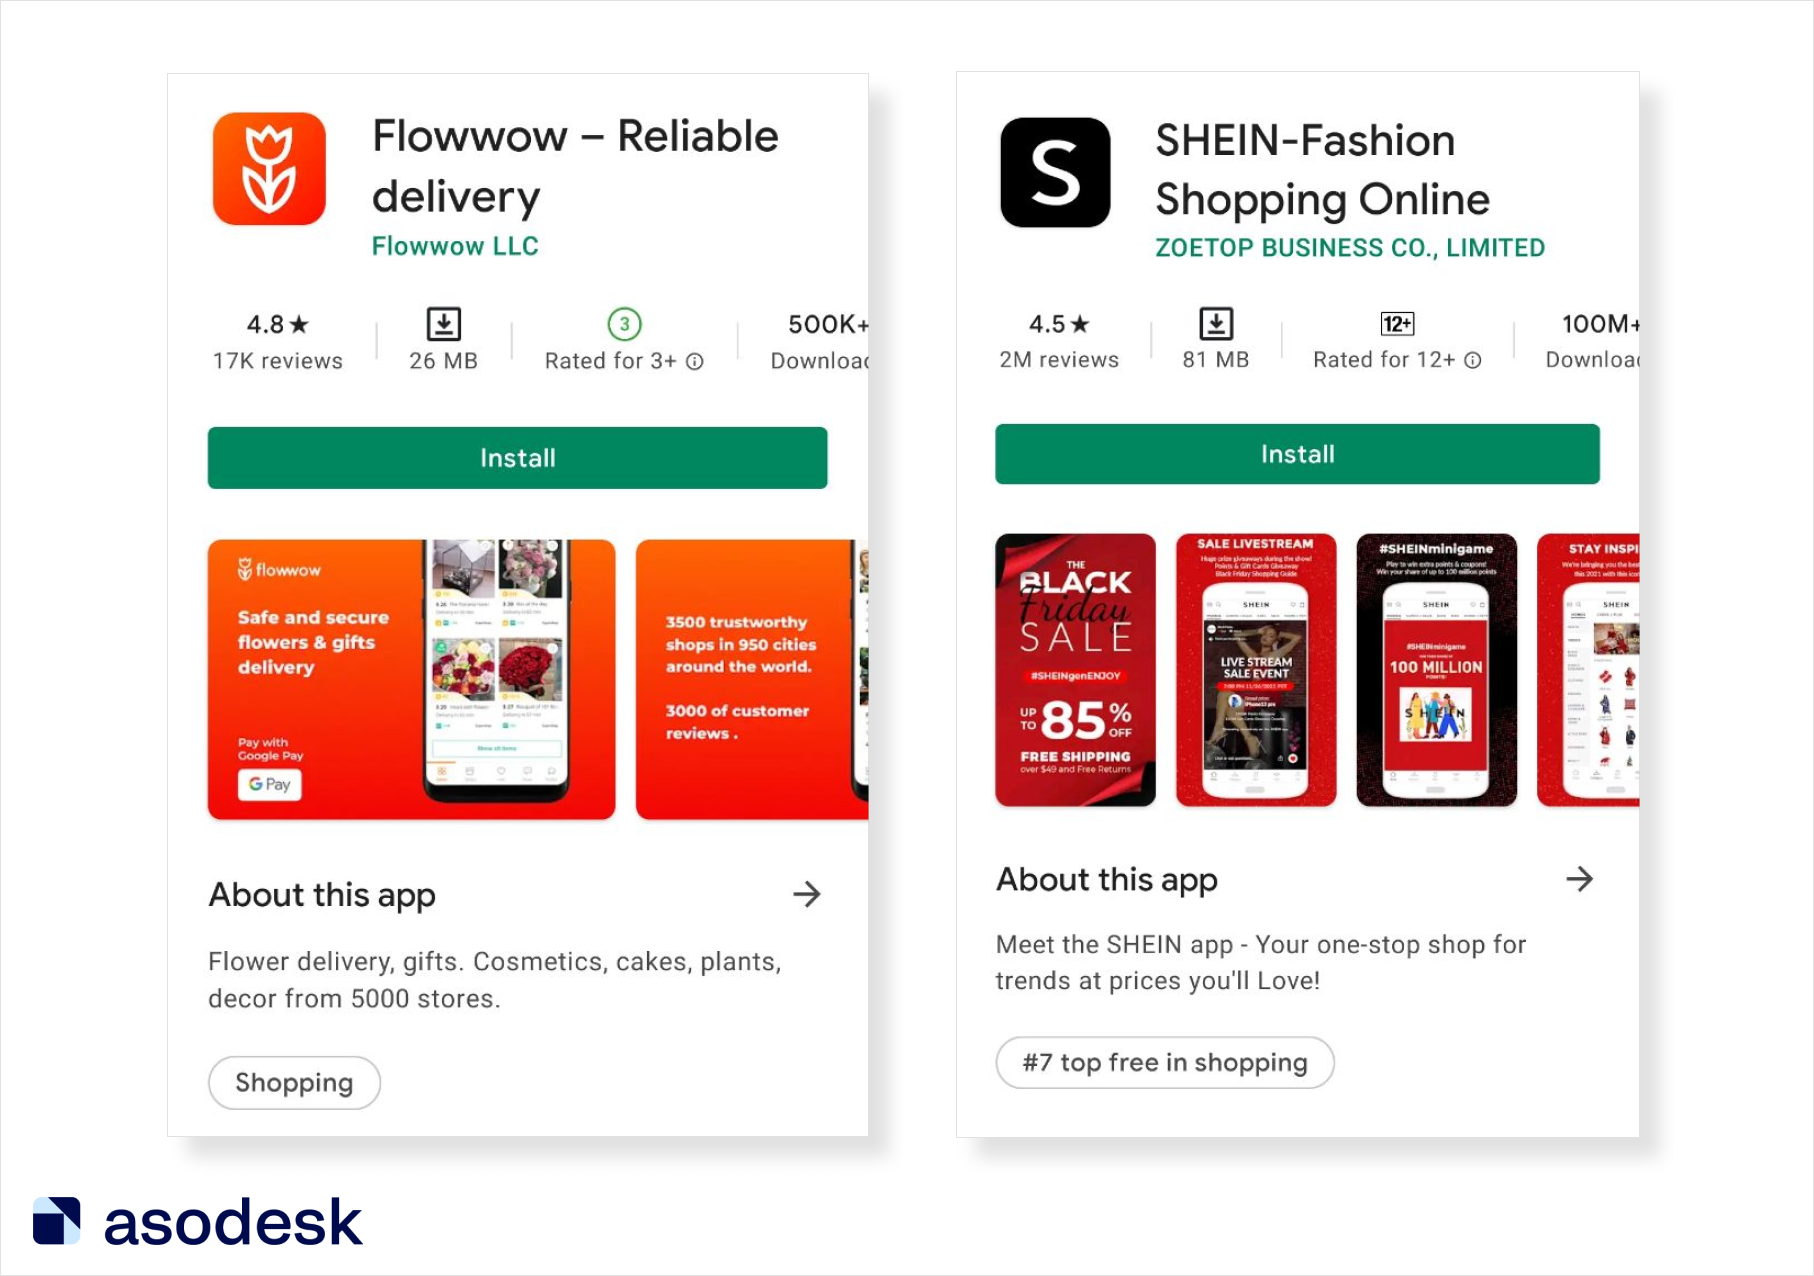Click the info icon beside Rated for 12+
The height and width of the screenshot is (1276, 1814).
click(x=1473, y=360)
